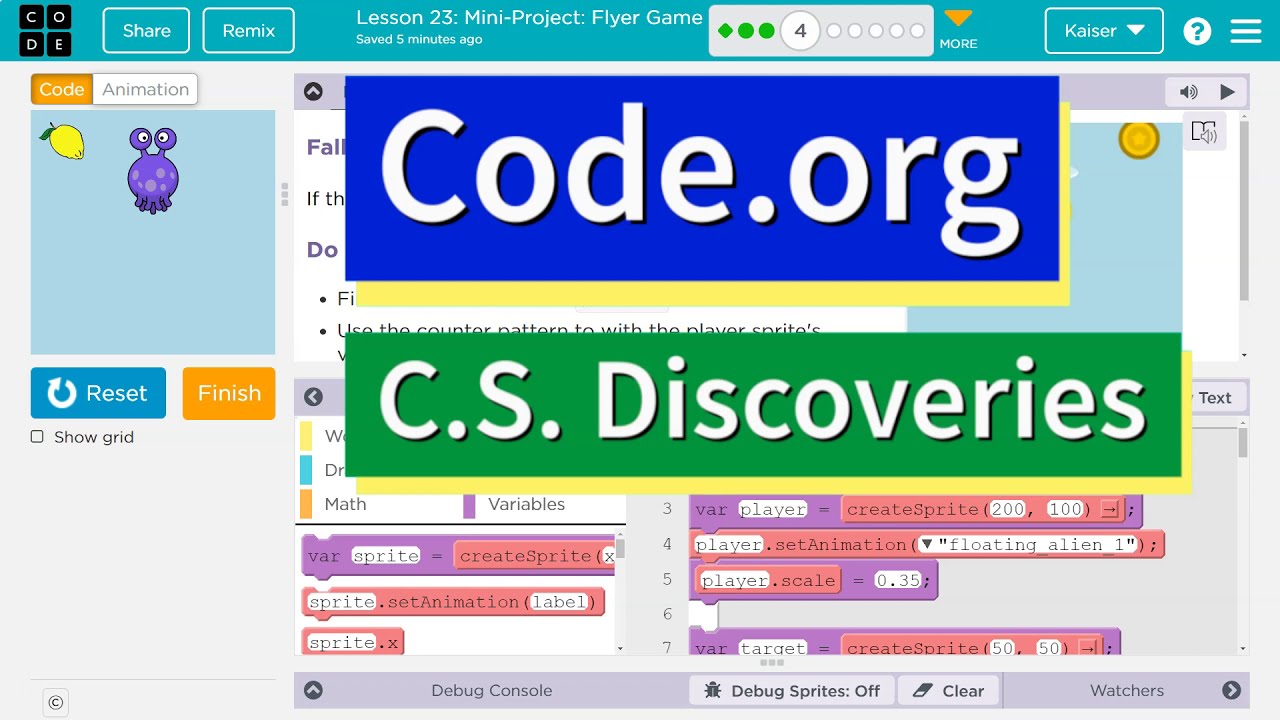Open the Kaiser account dropdown
Screen dimensions: 1280x720
click(1104, 31)
